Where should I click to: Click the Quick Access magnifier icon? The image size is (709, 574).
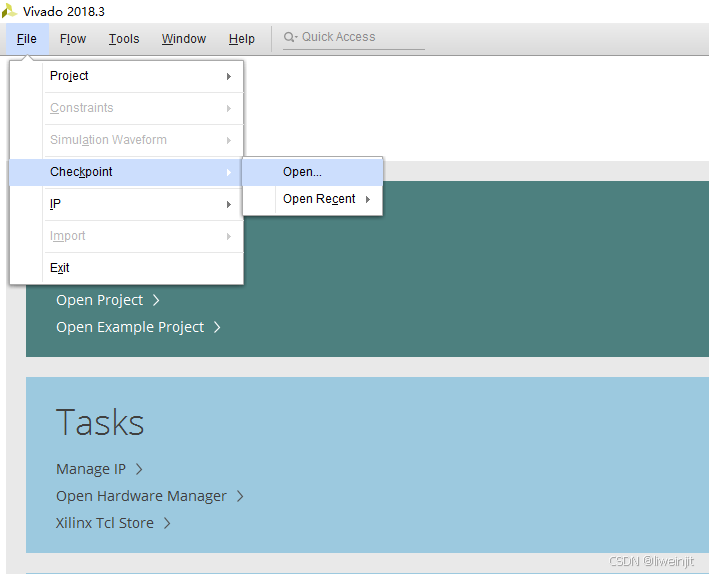coord(289,37)
